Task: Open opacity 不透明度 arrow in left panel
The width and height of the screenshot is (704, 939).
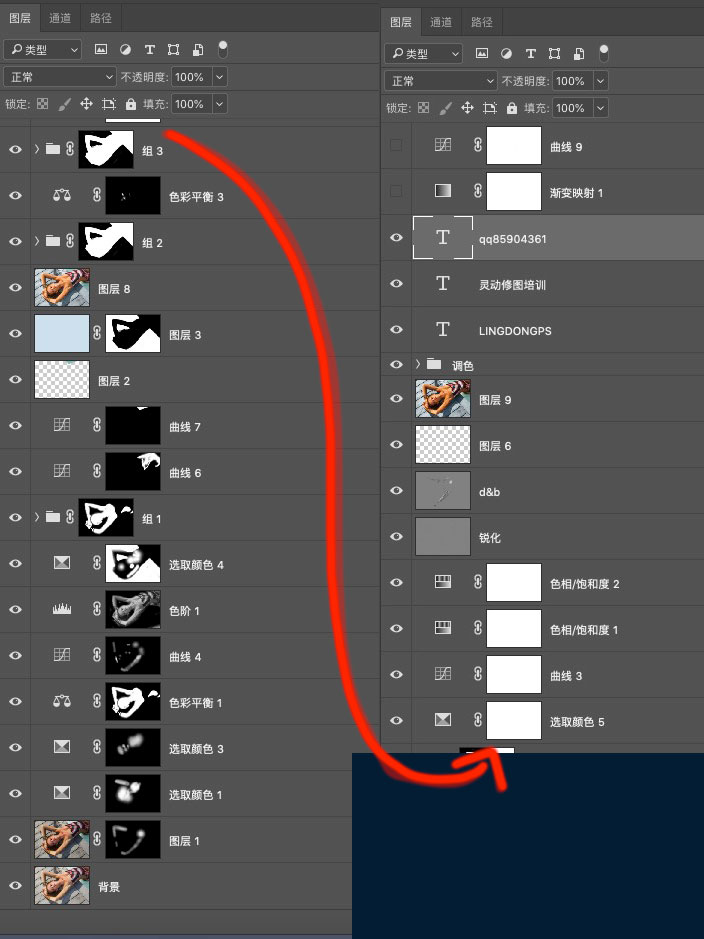Action: pyautogui.click(x=220, y=77)
